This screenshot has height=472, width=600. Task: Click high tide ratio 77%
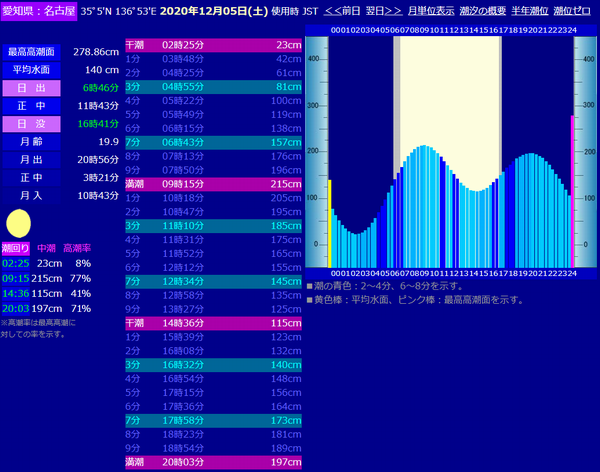coord(80,279)
